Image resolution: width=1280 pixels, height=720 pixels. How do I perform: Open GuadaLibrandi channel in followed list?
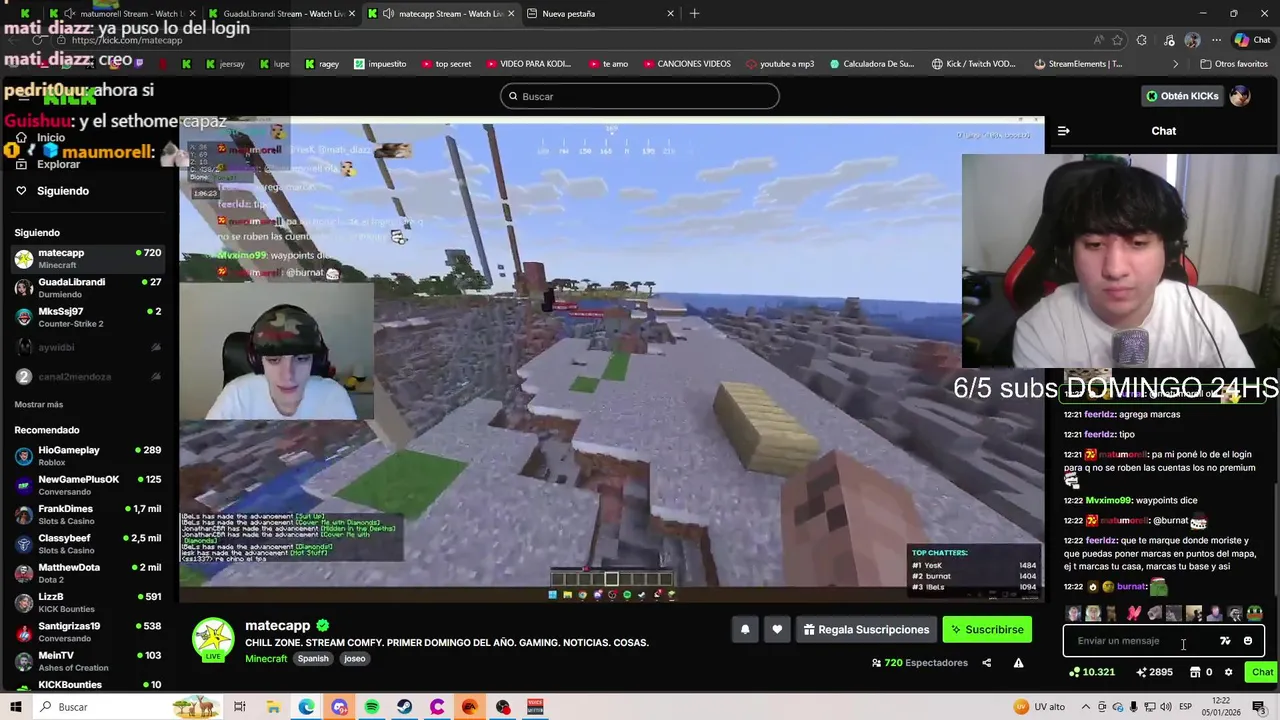pyautogui.click(x=88, y=288)
